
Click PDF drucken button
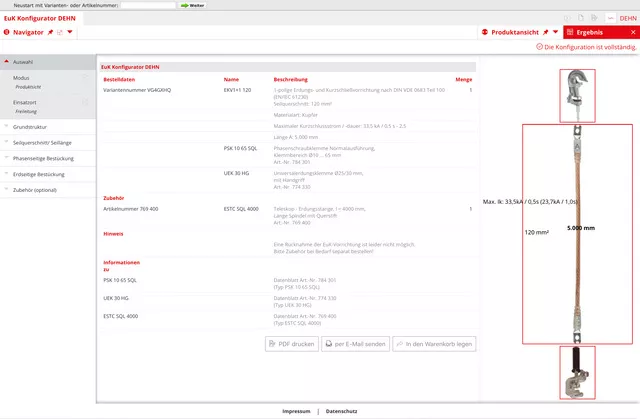point(291,343)
